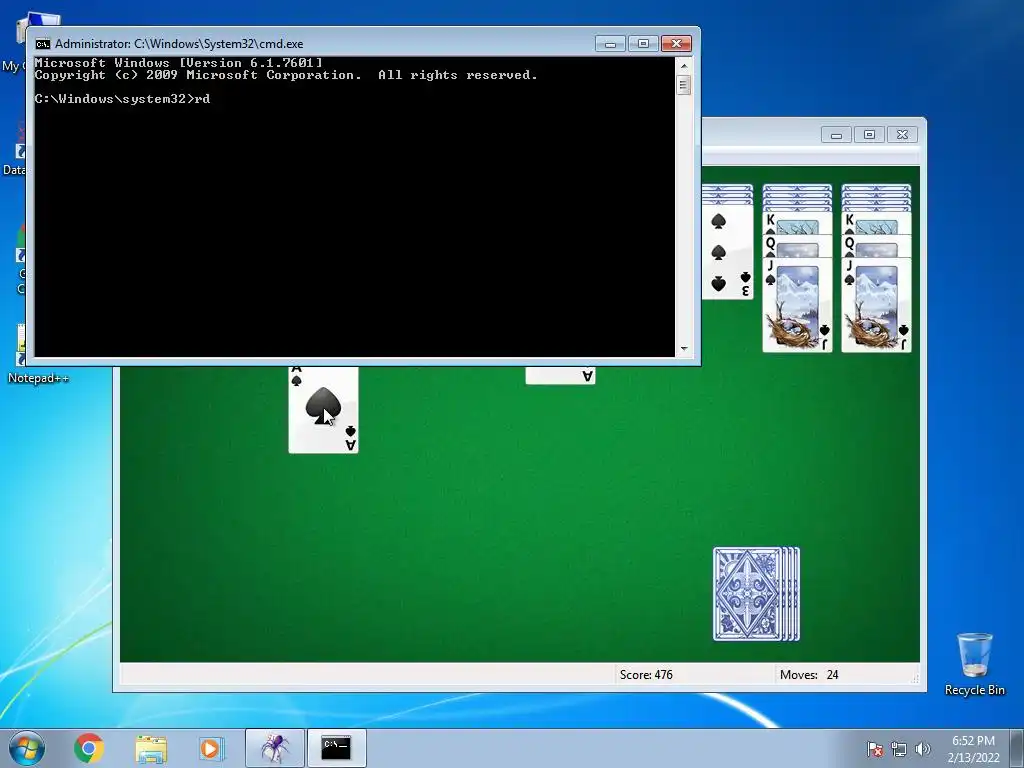Open the Recycle Bin desktop icon
Image resolution: width=1024 pixels, height=768 pixels.
(x=974, y=664)
